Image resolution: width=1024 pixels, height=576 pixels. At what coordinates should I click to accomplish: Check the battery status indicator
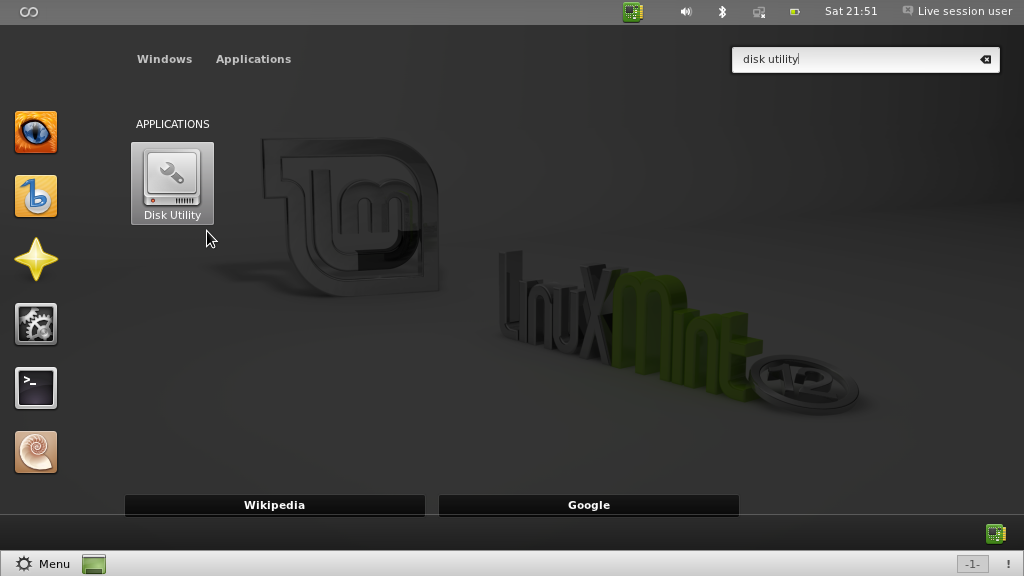coord(795,12)
